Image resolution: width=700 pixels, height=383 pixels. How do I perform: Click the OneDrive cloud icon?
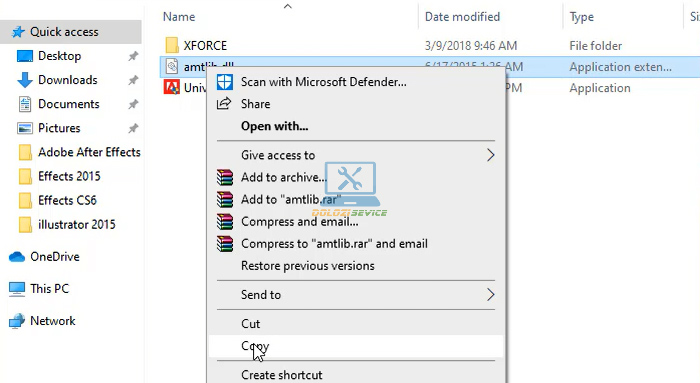point(17,257)
